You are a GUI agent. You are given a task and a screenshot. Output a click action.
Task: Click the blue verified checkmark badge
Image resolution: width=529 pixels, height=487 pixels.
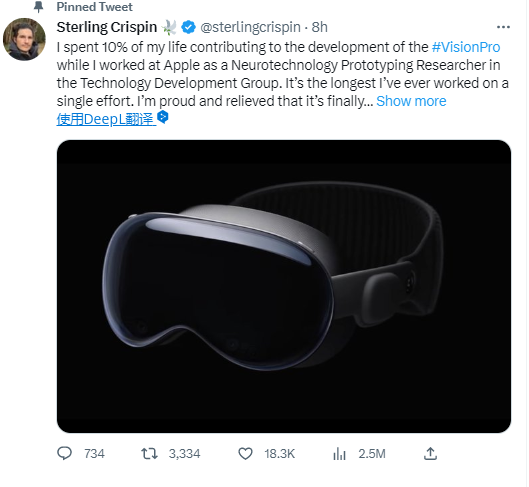[188, 27]
